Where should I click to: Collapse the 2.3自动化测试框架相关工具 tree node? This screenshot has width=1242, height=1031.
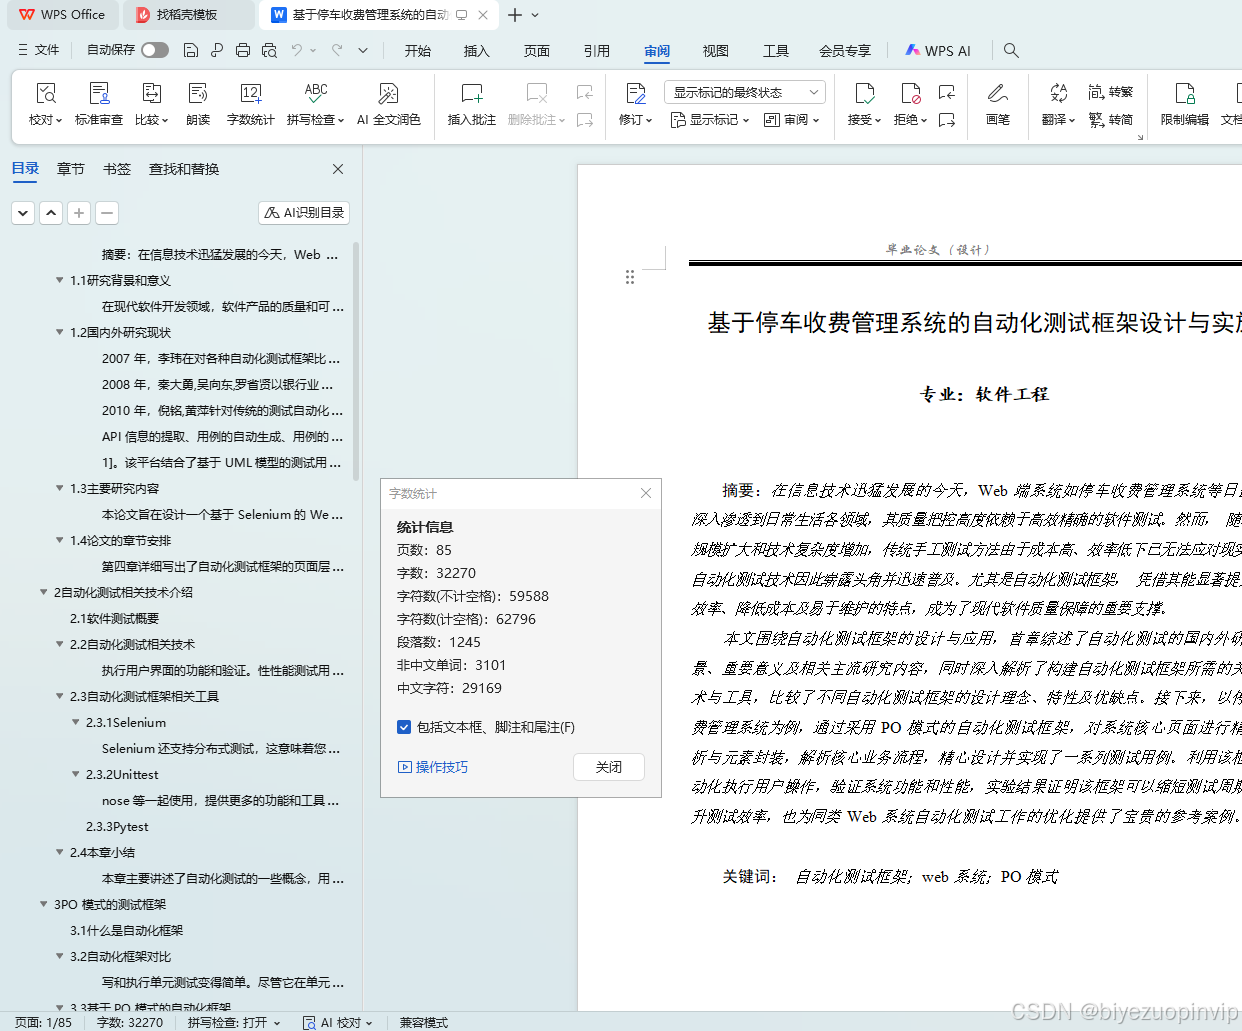(x=59, y=696)
